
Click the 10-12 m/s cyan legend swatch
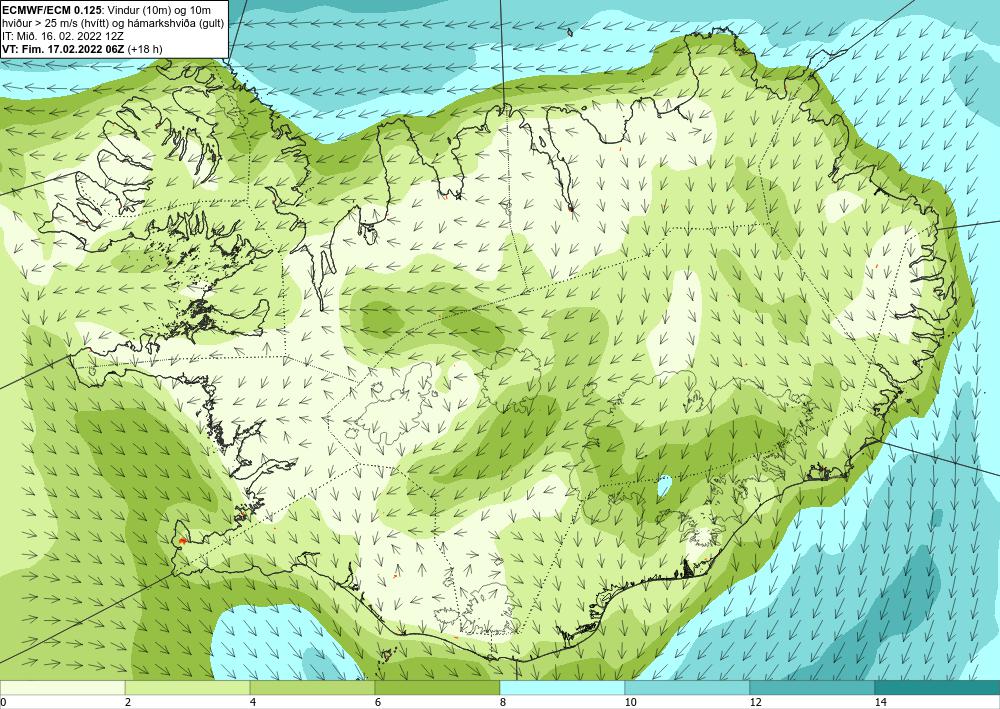coord(688,687)
